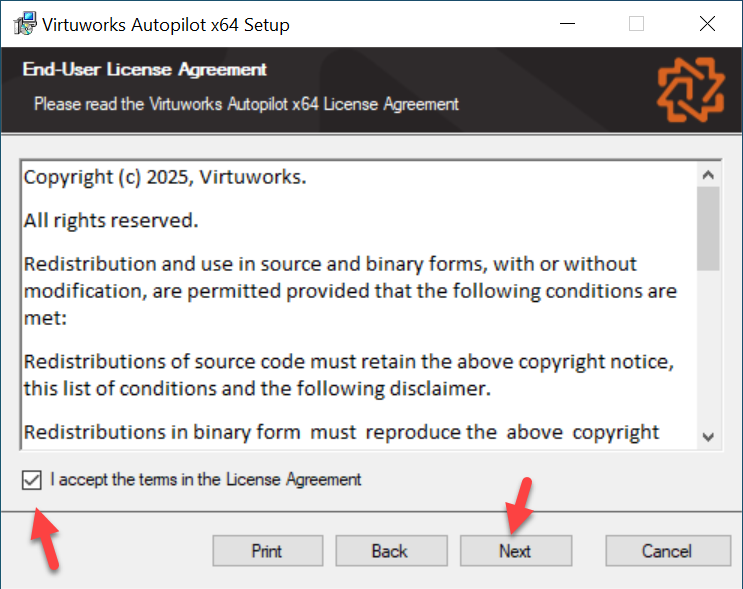Click the license scrollbar up arrow
This screenshot has width=743, height=589.
click(708, 175)
